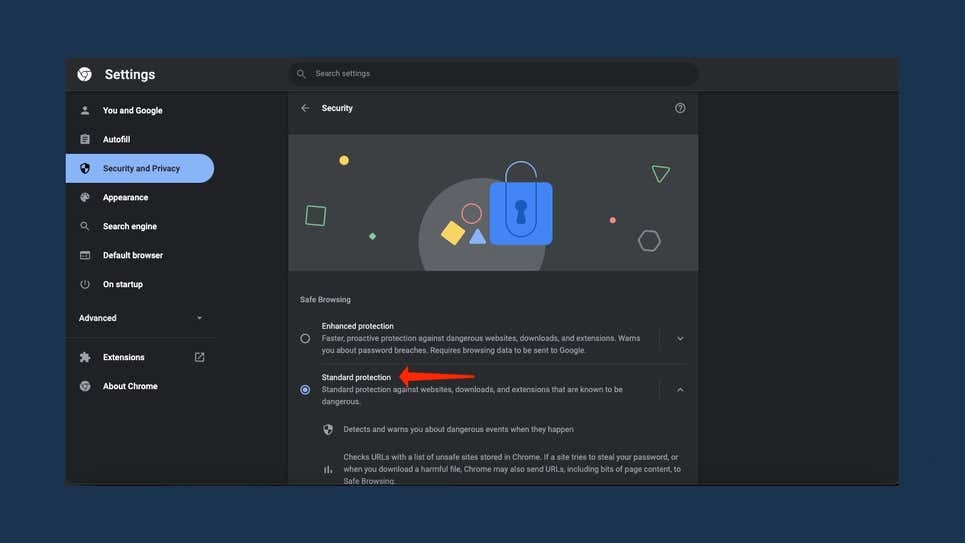Viewport: 965px width, 543px height.
Task: Click the magnifier icon in search bar
Action: point(301,74)
